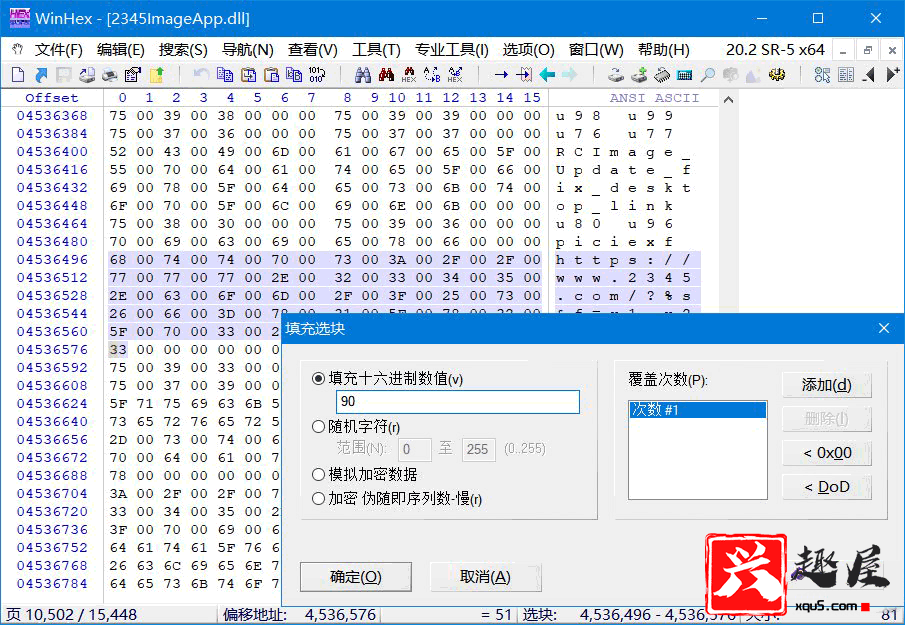This screenshot has width=905, height=625.
Task: Click the clipboard paste toolbar icon
Action: pyautogui.click(x=271, y=74)
